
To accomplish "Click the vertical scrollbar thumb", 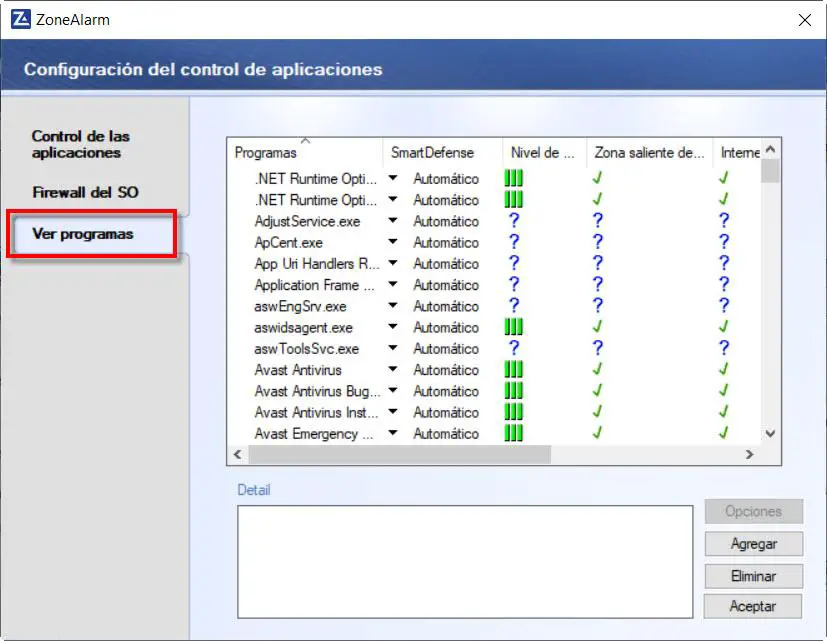I will (770, 171).
